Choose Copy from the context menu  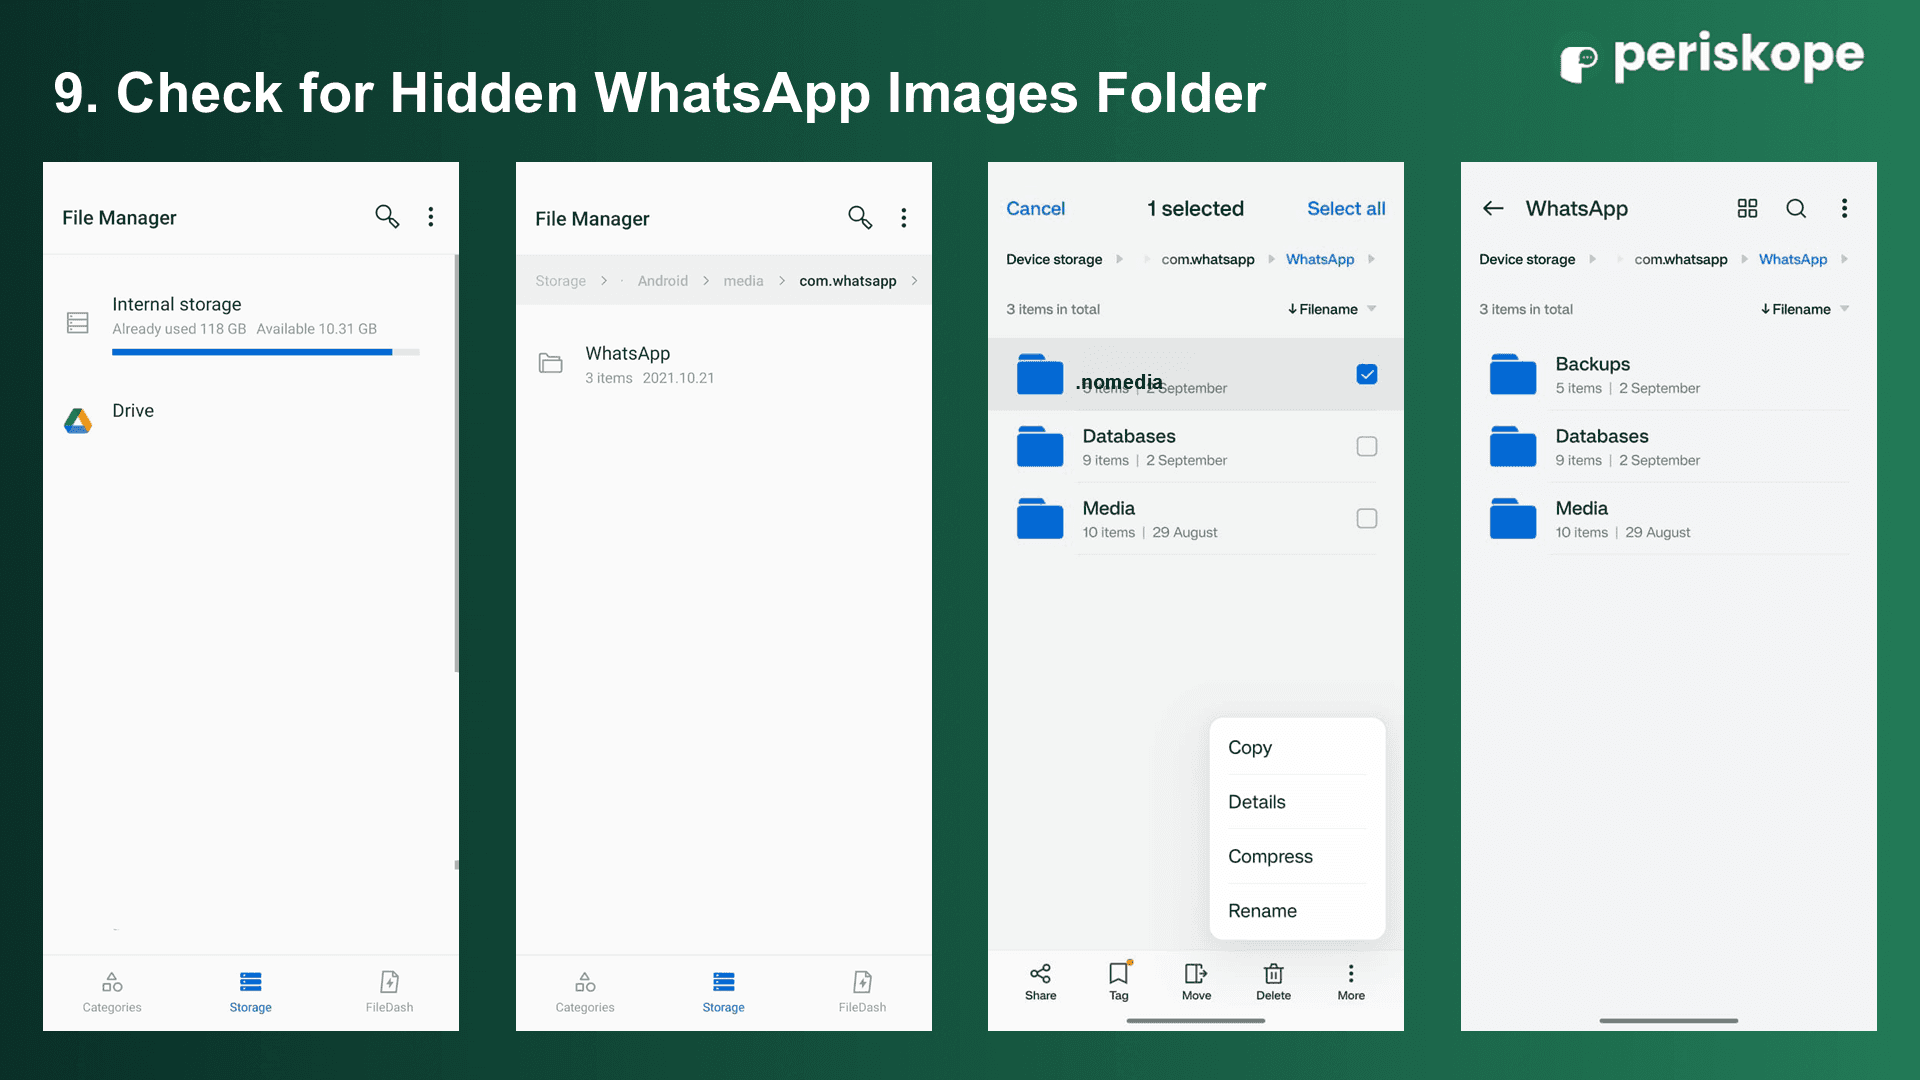tap(1249, 747)
